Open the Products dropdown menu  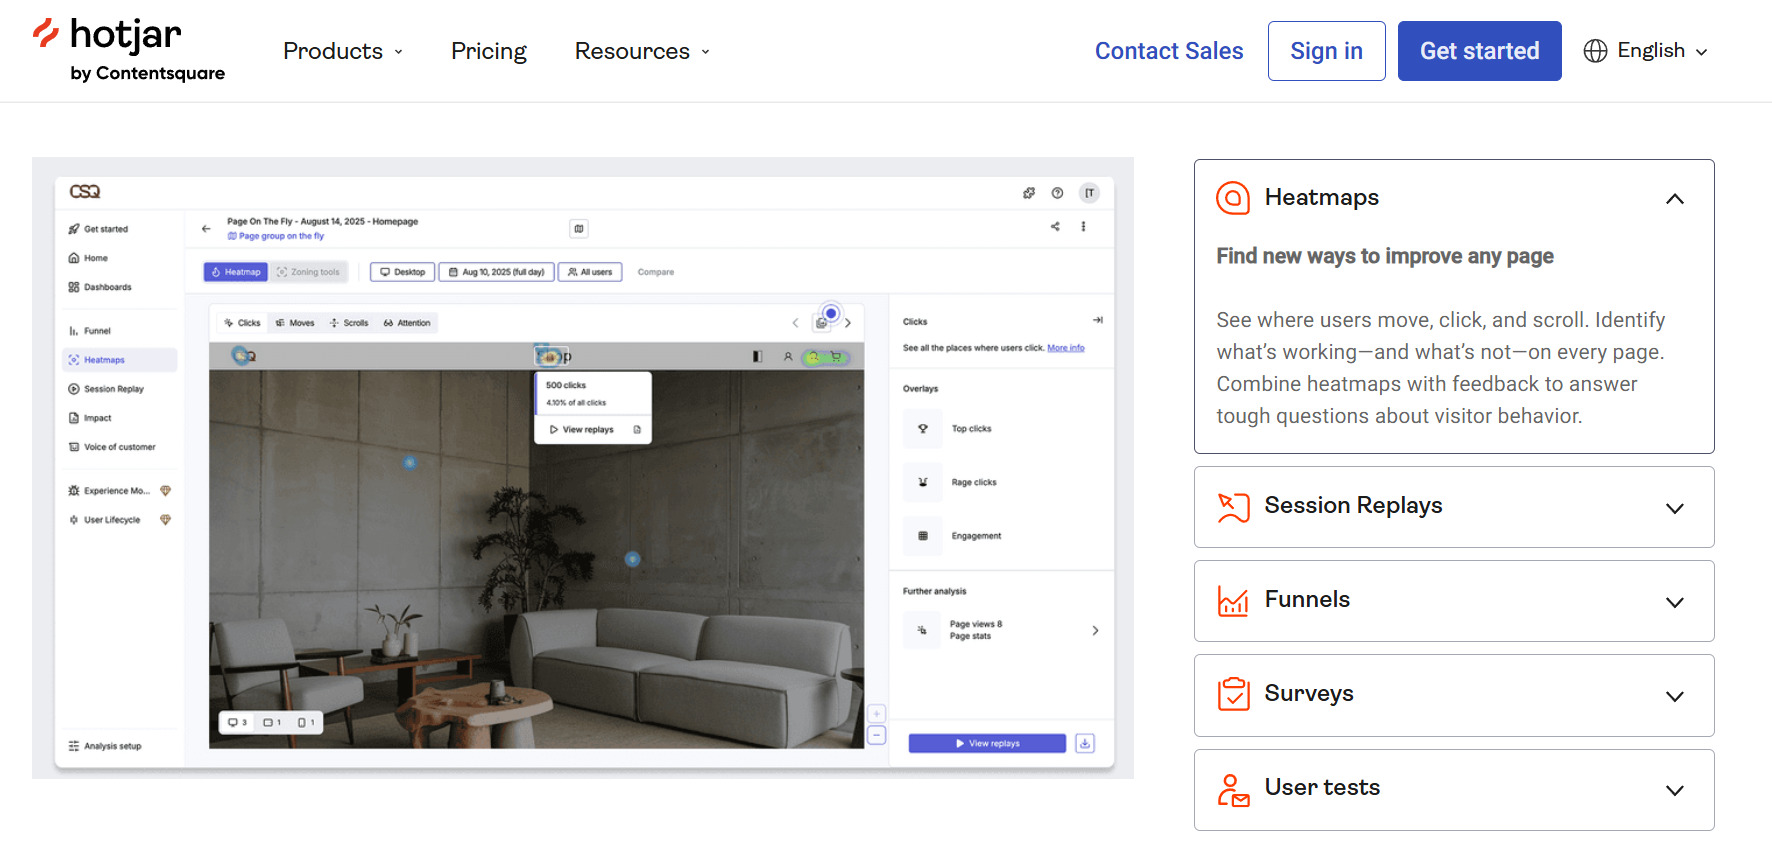(x=342, y=51)
